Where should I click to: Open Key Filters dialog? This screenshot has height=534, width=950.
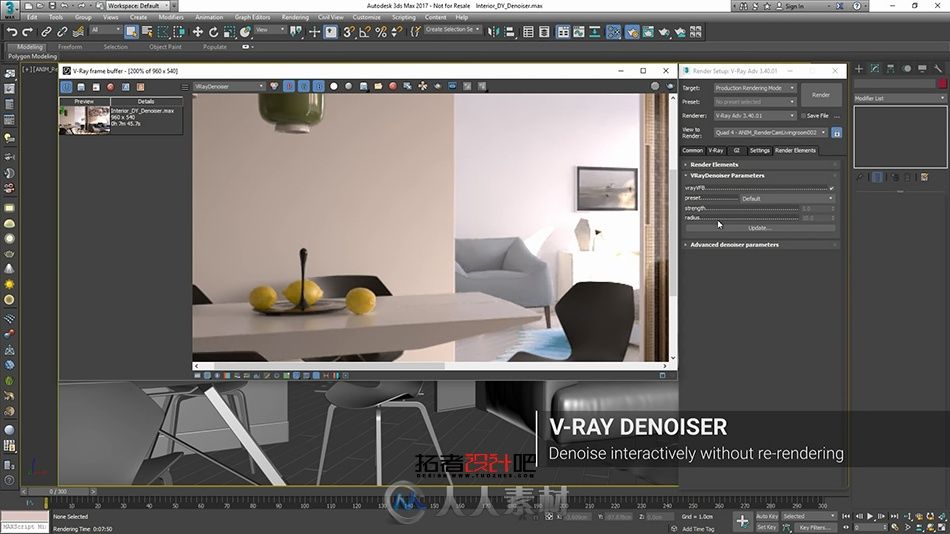pyautogui.click(x=815, y=527)
